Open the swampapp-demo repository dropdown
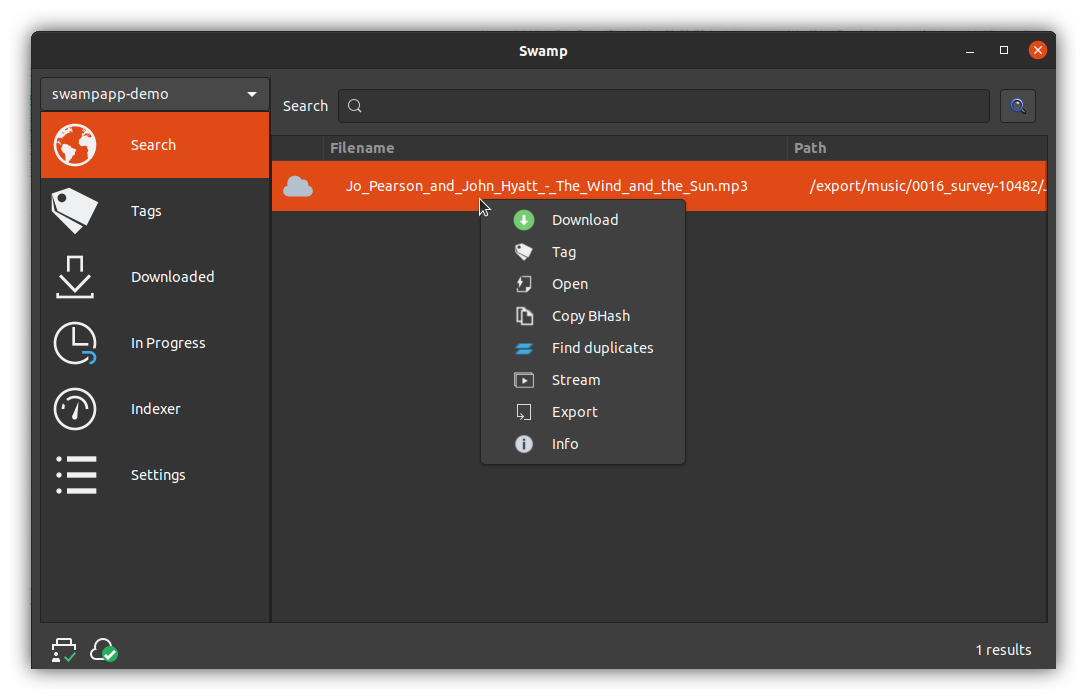 click(154, 94)
